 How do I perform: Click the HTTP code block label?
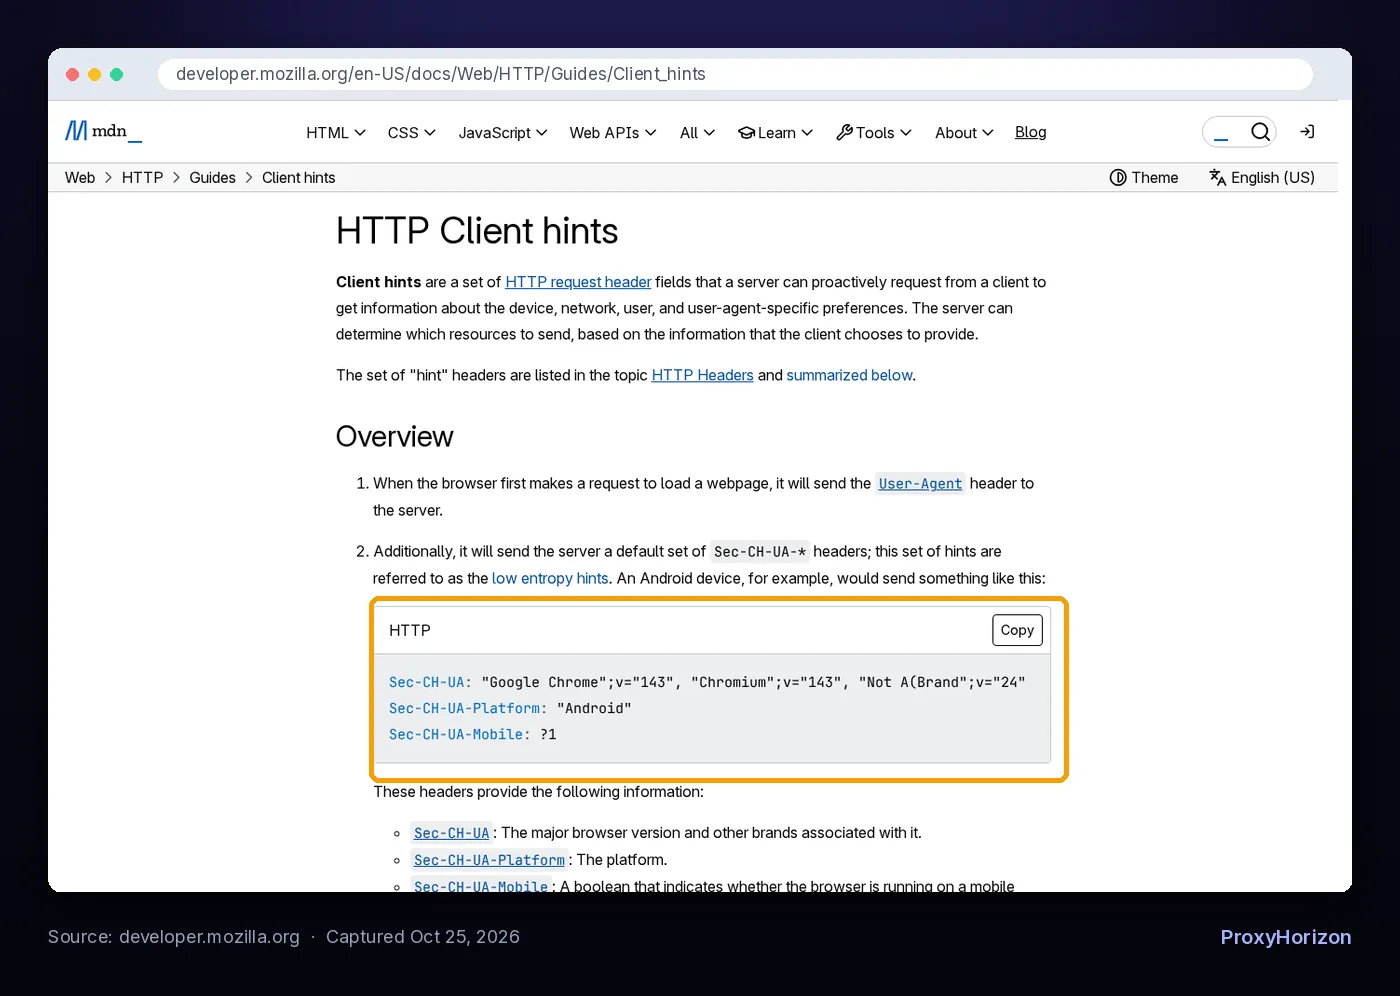coord(410,630)
